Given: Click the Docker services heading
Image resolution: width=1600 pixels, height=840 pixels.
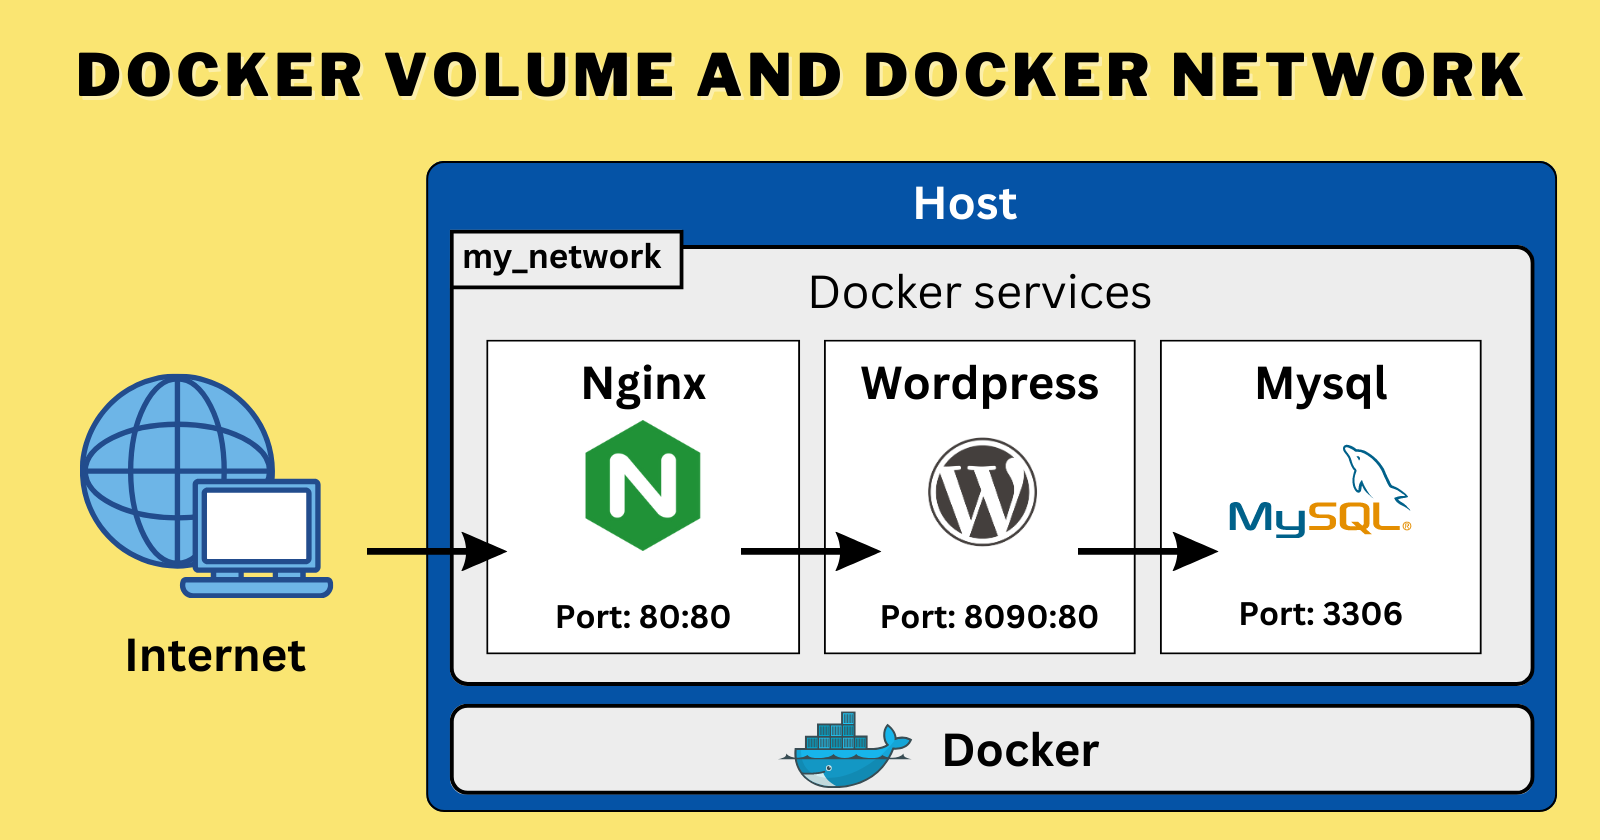Looking at the screenshot, I should (980, 293).
